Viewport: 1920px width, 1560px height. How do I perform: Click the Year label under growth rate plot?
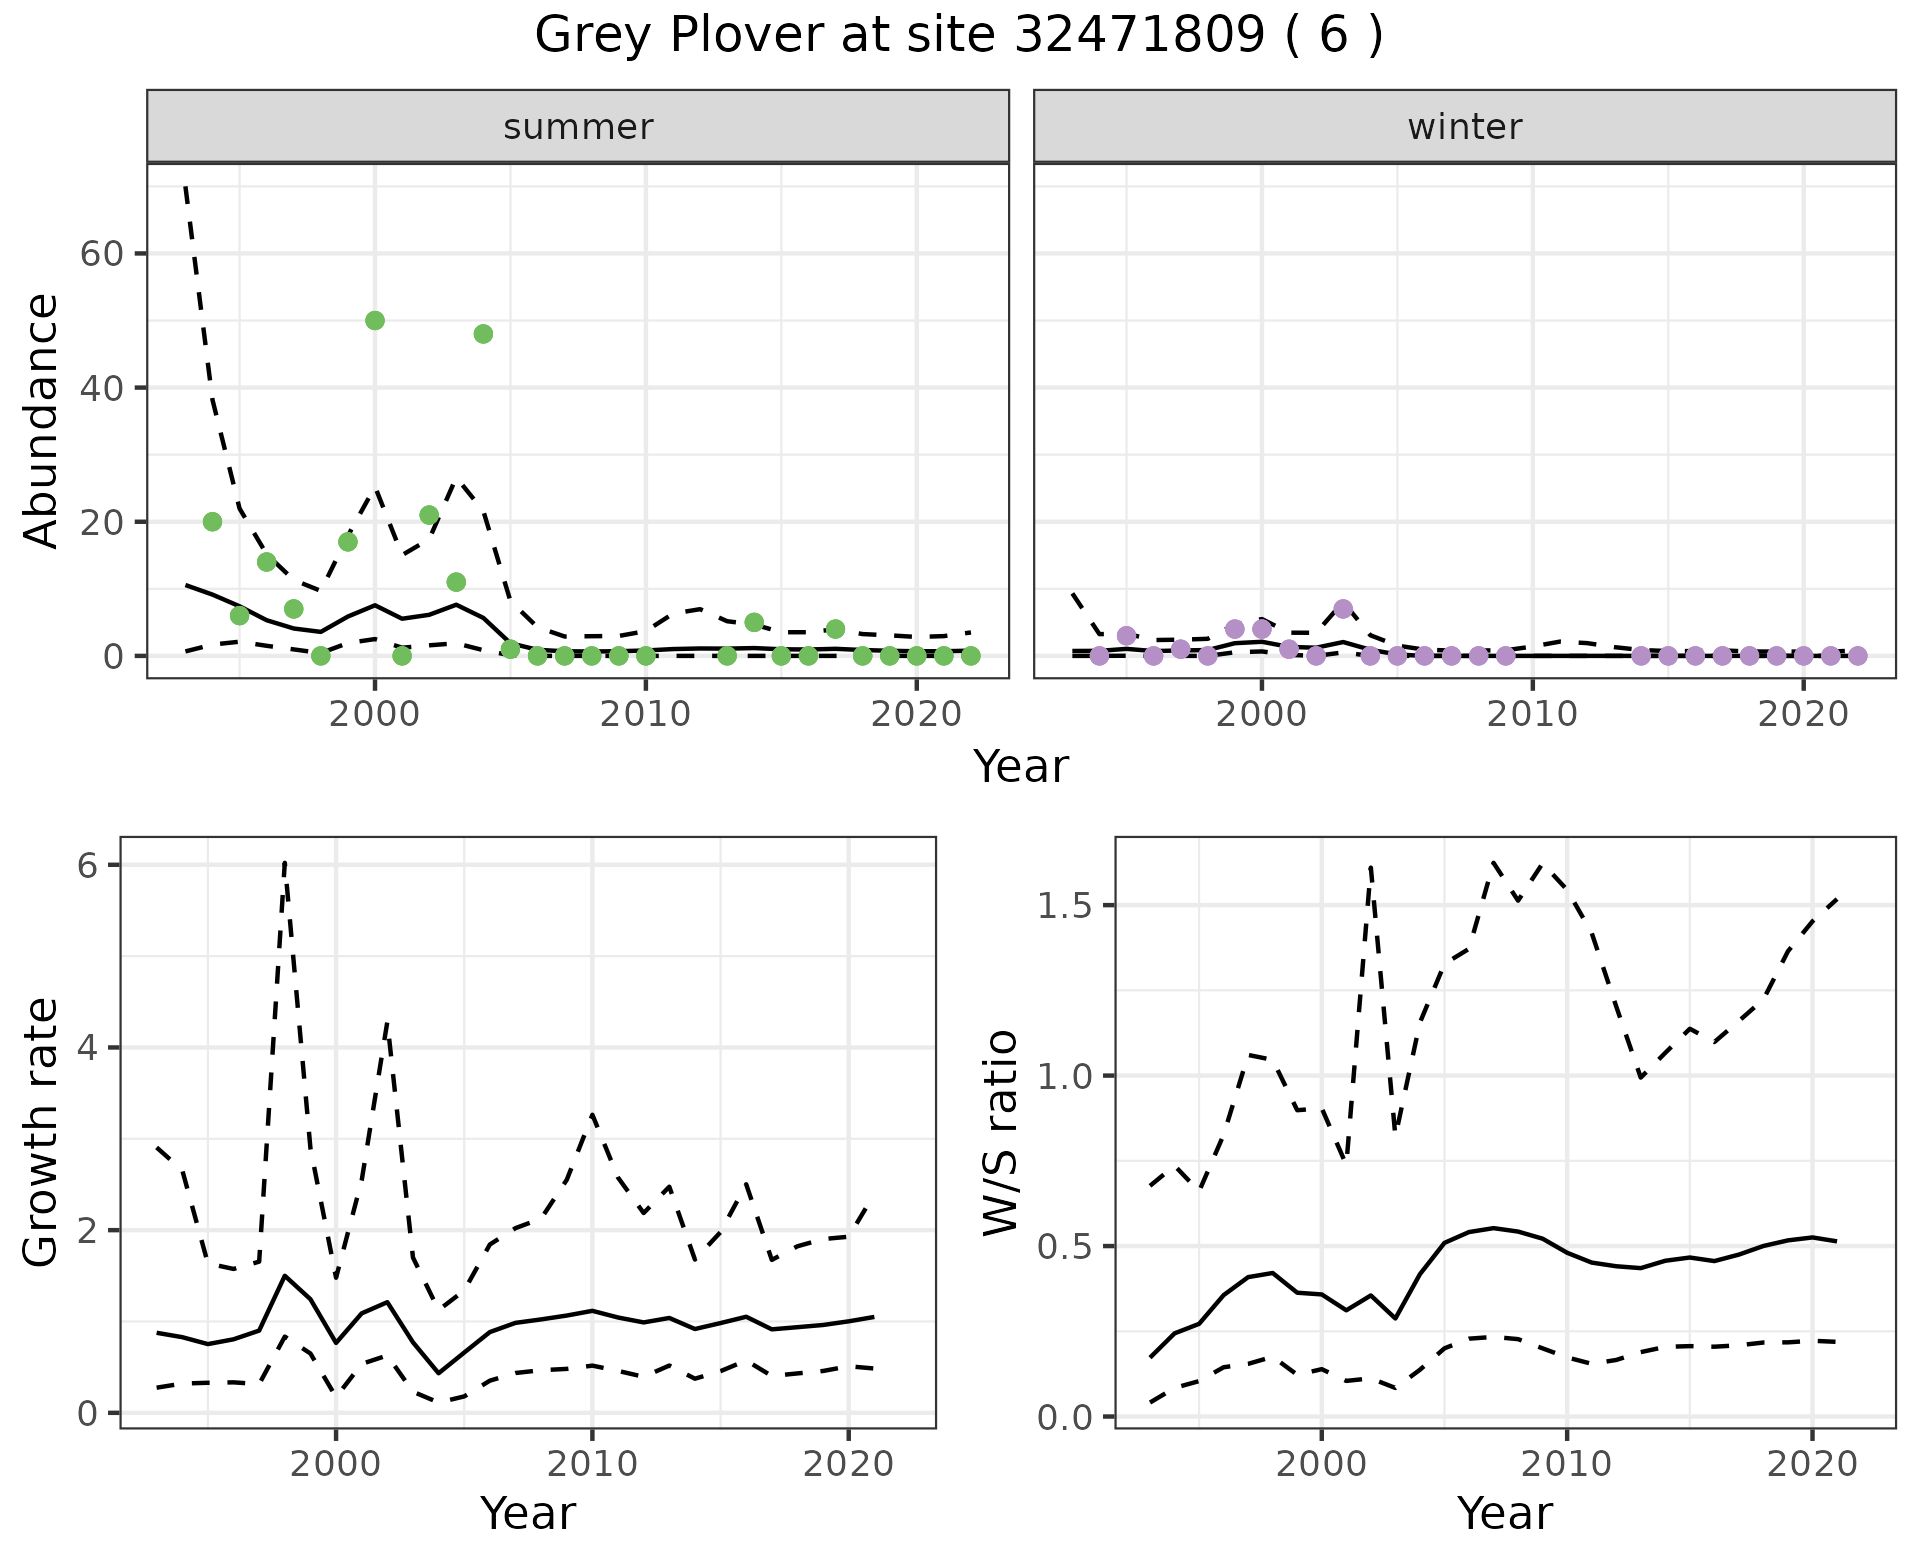pyautogui.click(x=528, y=1513)
